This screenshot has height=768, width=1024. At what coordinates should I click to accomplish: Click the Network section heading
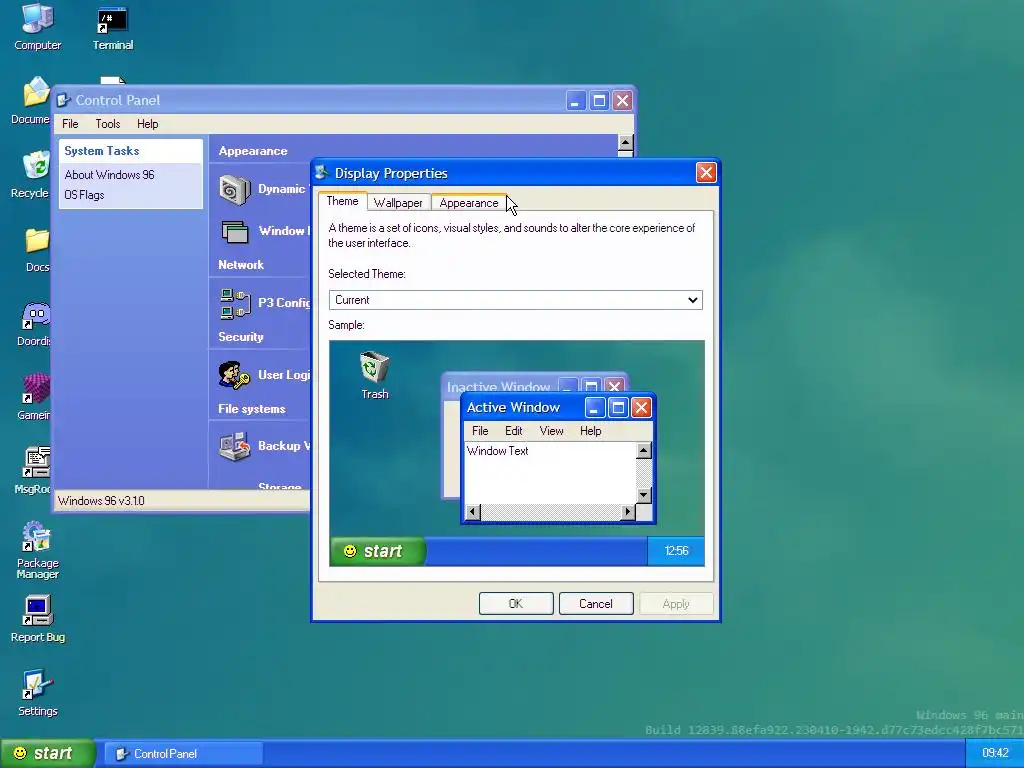[x=241, y=265]
